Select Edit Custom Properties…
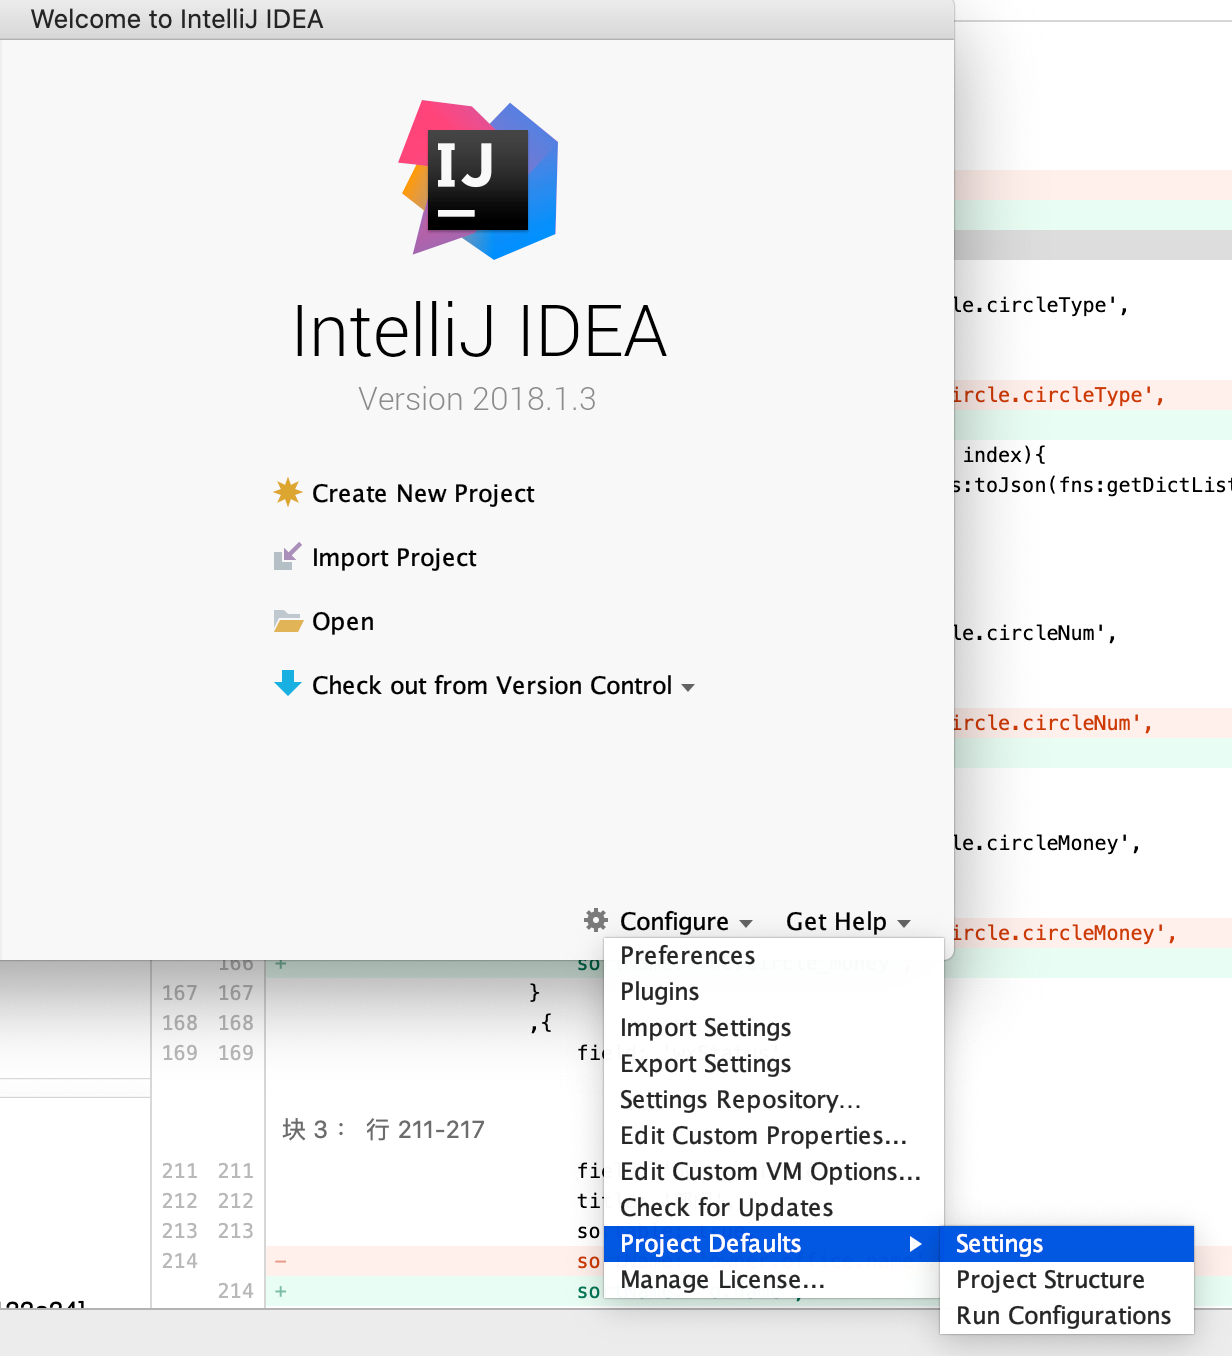Screen dimensions: 1232x1356 pyautogui.click(x=774, y=1136)
